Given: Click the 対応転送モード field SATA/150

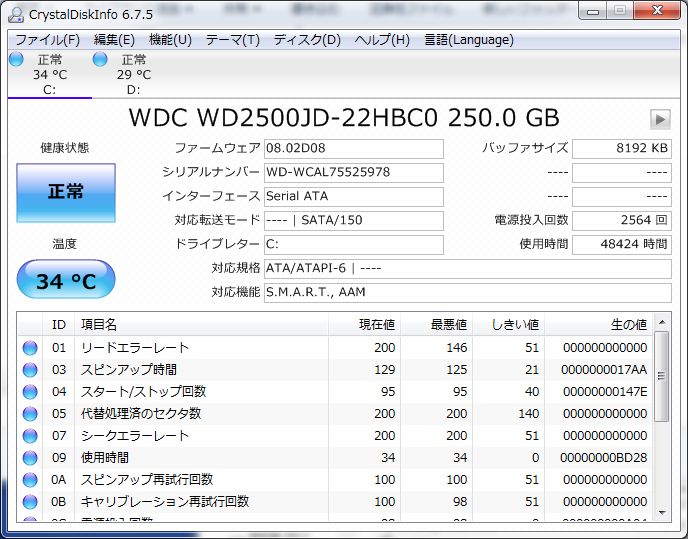Looking at the screenshot, I should 354,220.
